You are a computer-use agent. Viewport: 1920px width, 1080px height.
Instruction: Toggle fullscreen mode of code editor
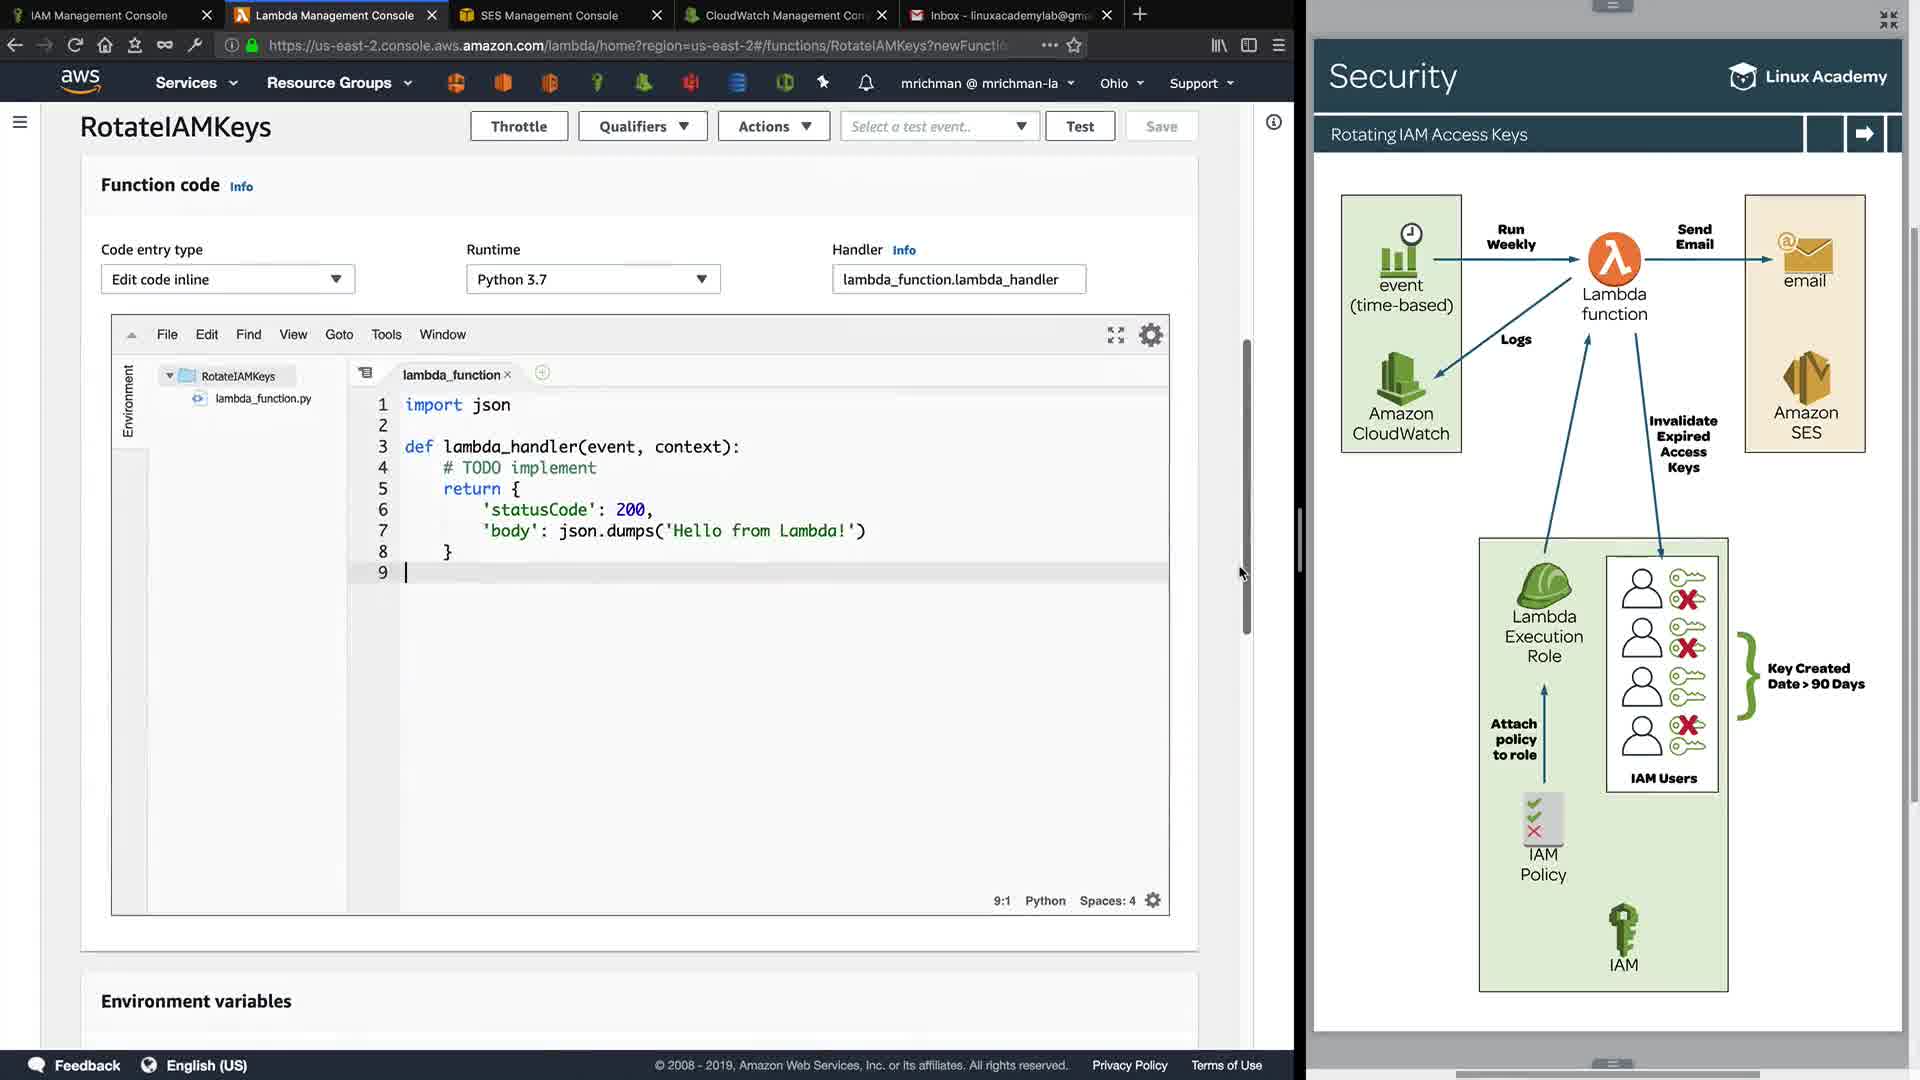(x=1116, y=335)
